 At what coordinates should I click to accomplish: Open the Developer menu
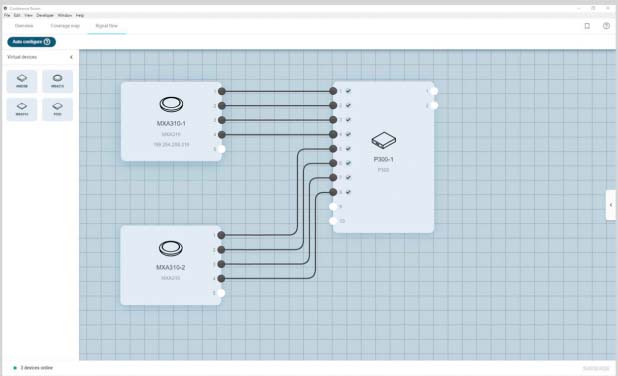(45, 15)
